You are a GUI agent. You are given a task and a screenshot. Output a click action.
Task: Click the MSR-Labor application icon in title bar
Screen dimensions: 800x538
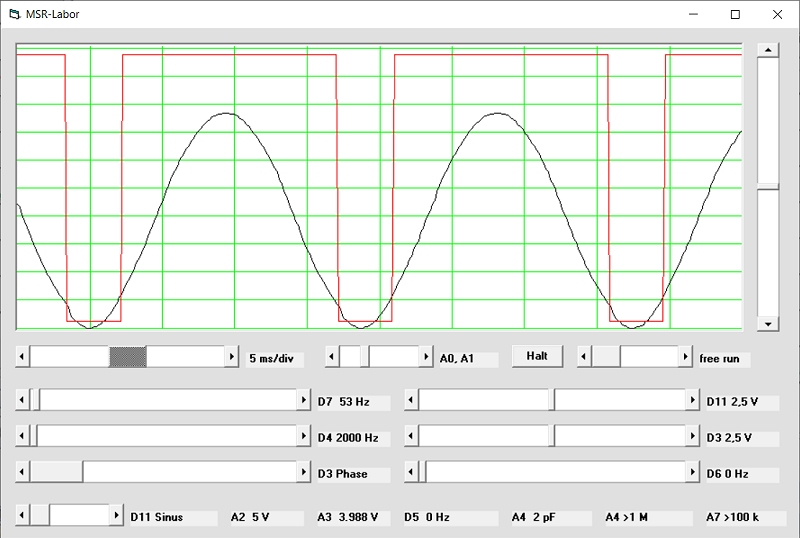13,14
